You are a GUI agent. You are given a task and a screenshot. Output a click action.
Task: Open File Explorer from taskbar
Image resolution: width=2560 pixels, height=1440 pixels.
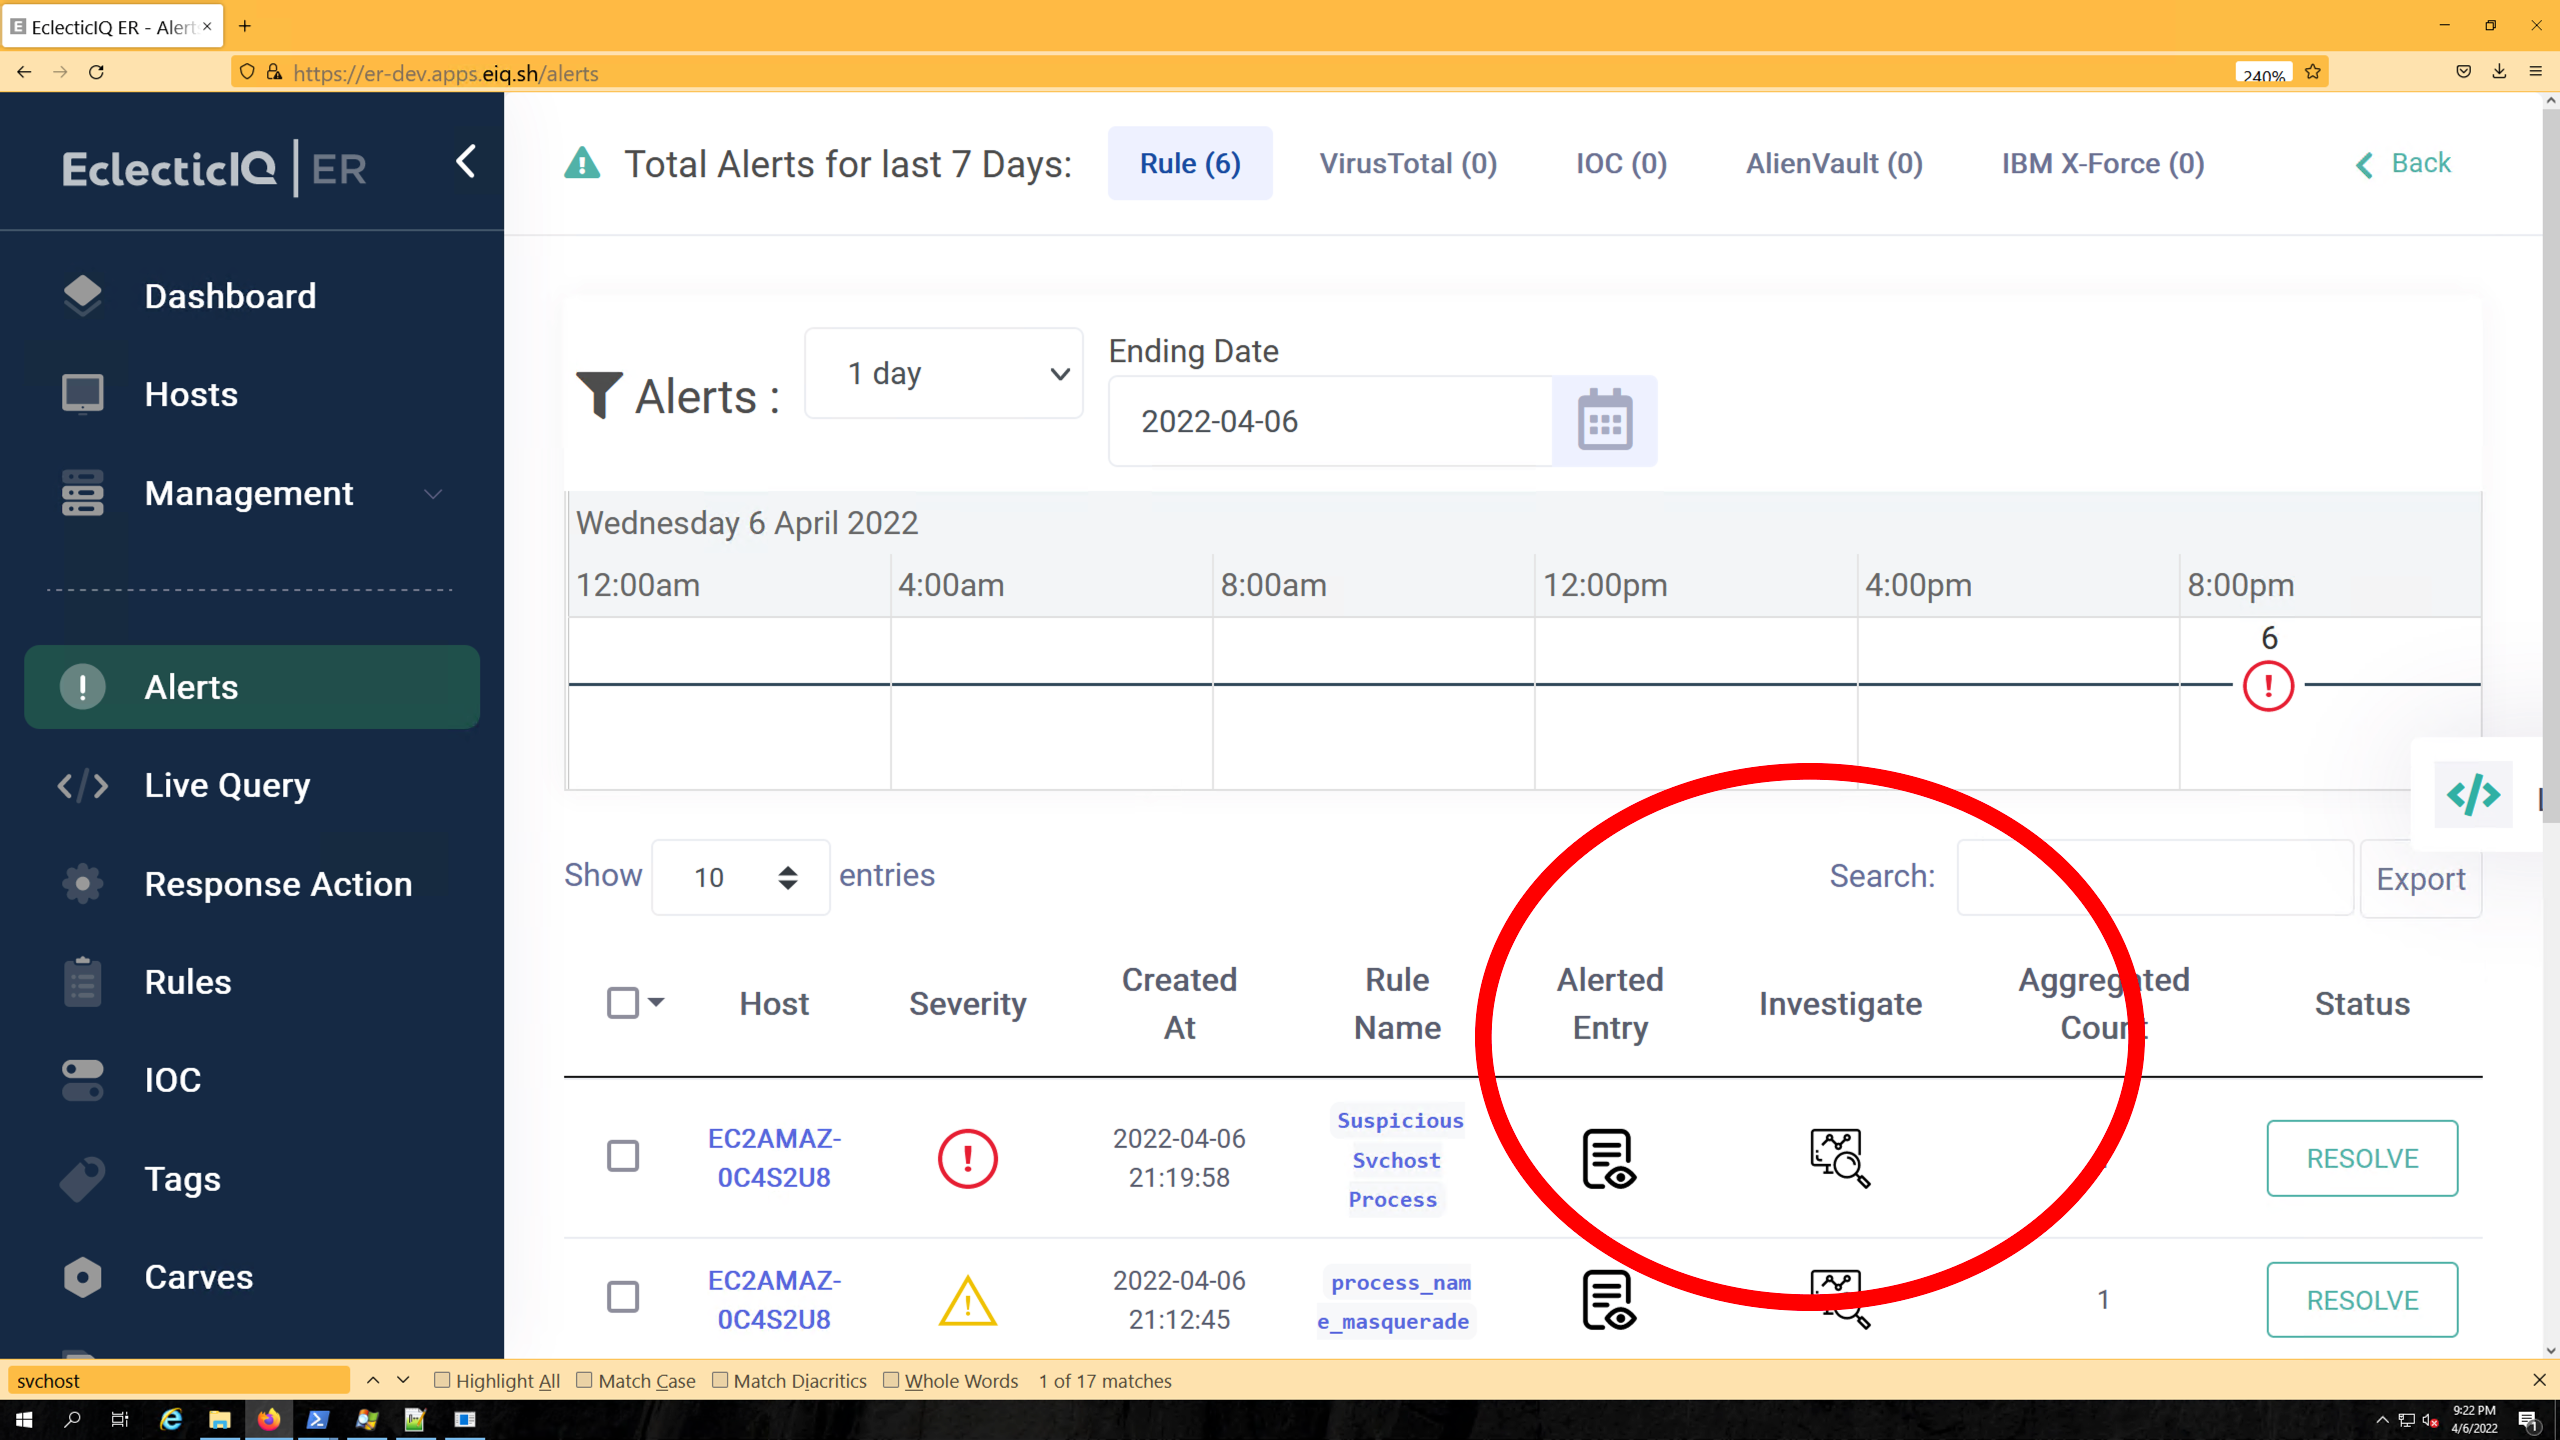[219, 1419]
